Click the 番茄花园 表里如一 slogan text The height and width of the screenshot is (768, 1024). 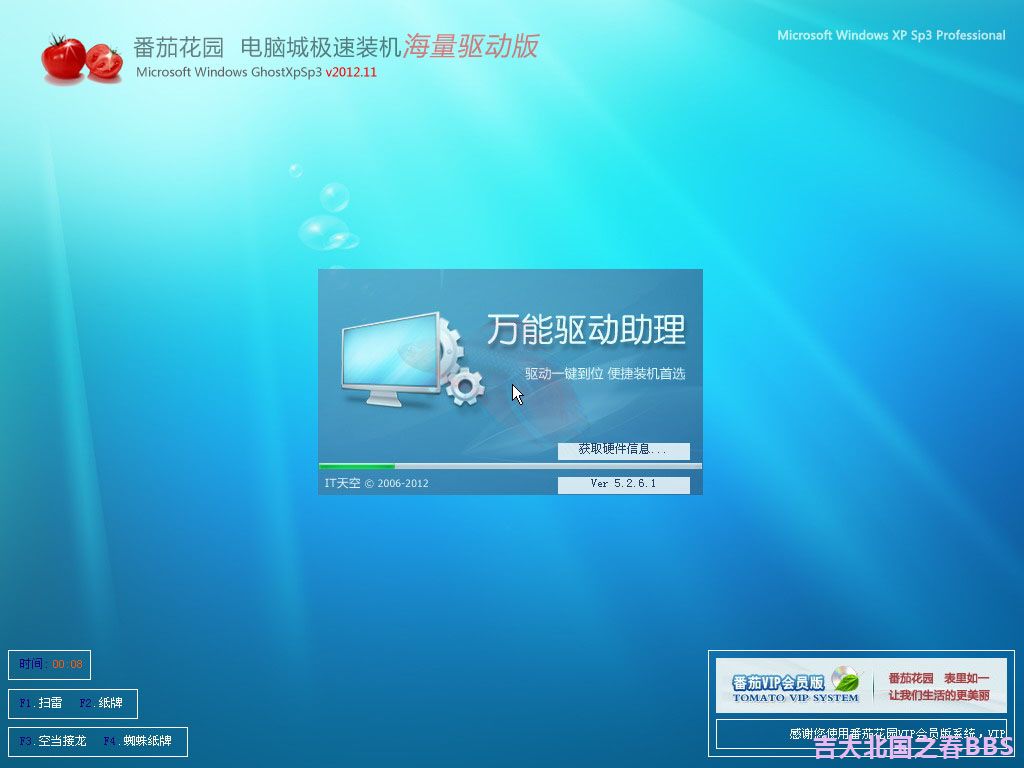[x=938, y=679]
